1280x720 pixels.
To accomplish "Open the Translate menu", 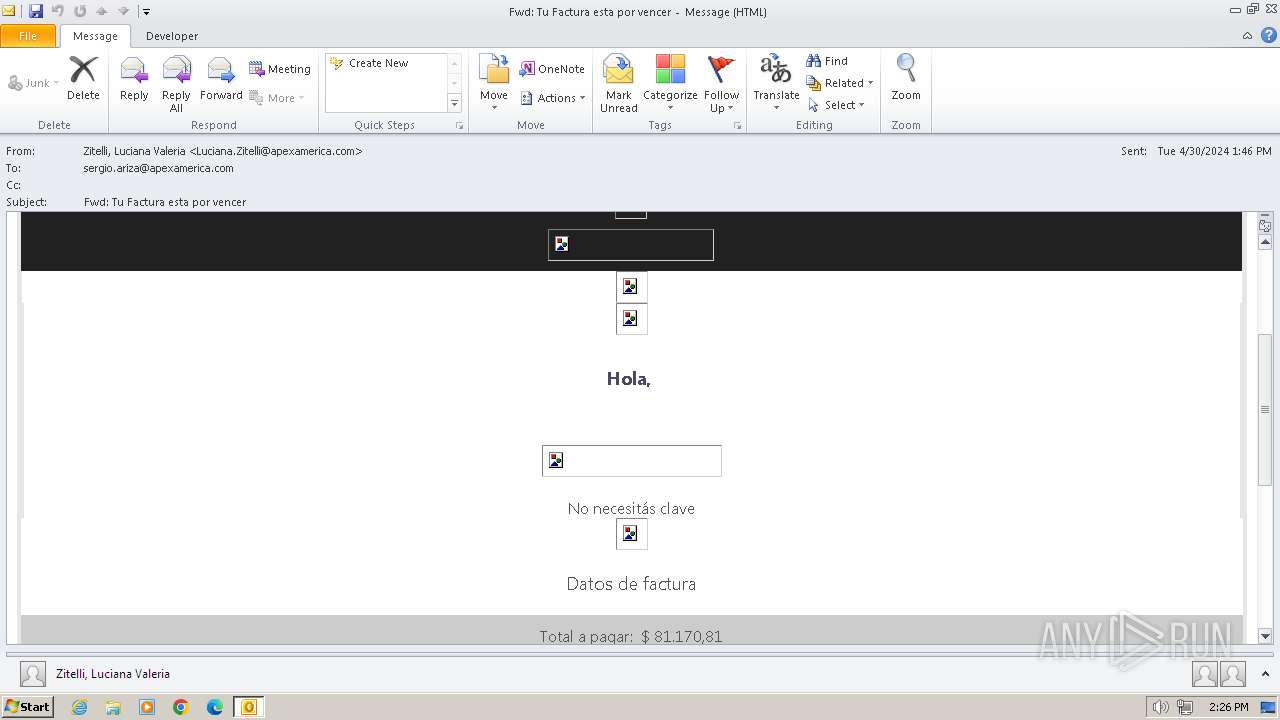I will coord(776,83).
